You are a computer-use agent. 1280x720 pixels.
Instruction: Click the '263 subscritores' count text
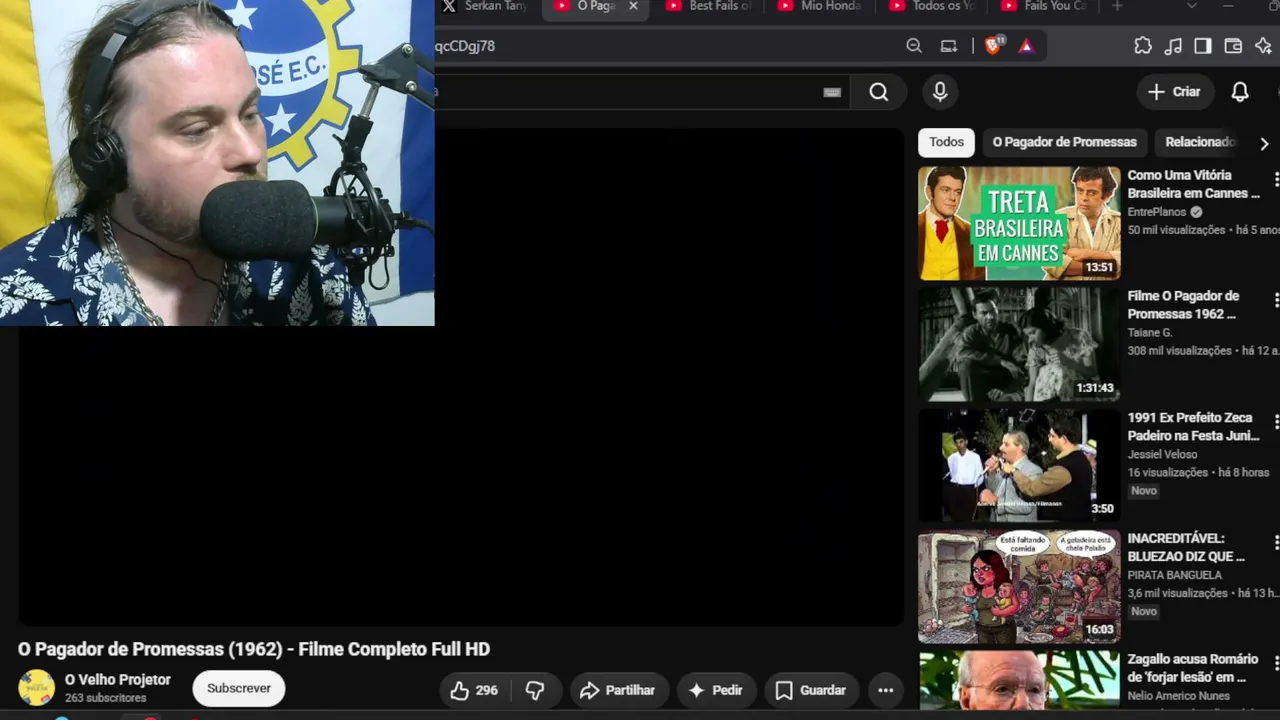(105, 698)
